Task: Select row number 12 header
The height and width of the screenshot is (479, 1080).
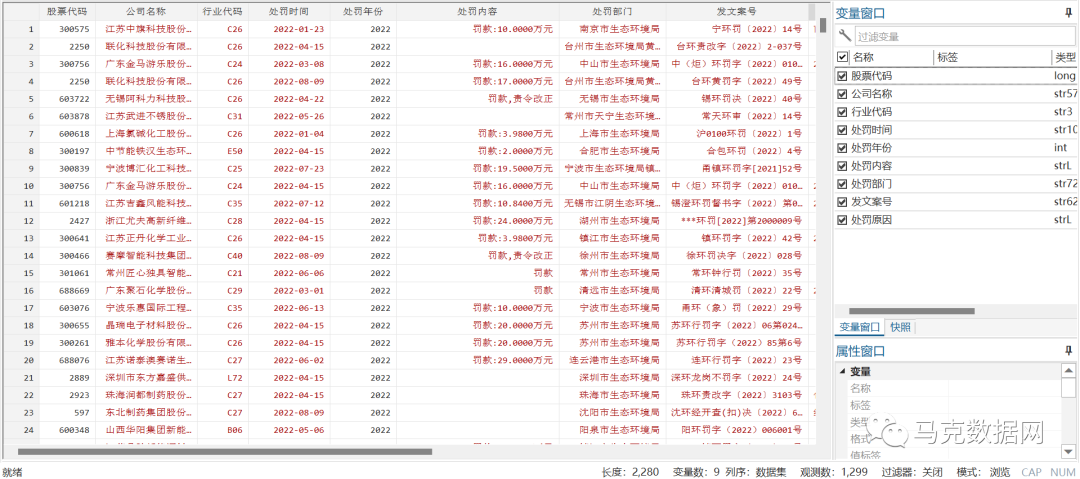Action: tap(21, 221)
